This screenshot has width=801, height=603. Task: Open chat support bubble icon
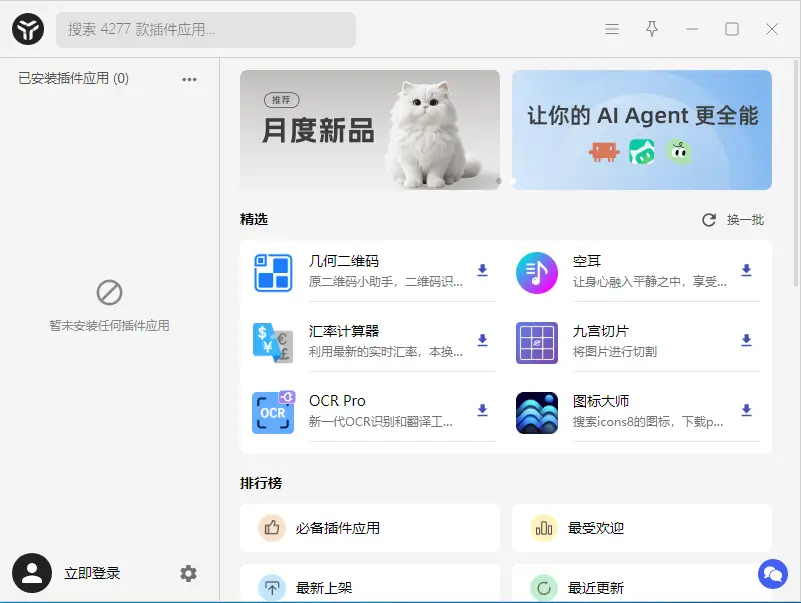pyautogui.click(x=772, y=574)
